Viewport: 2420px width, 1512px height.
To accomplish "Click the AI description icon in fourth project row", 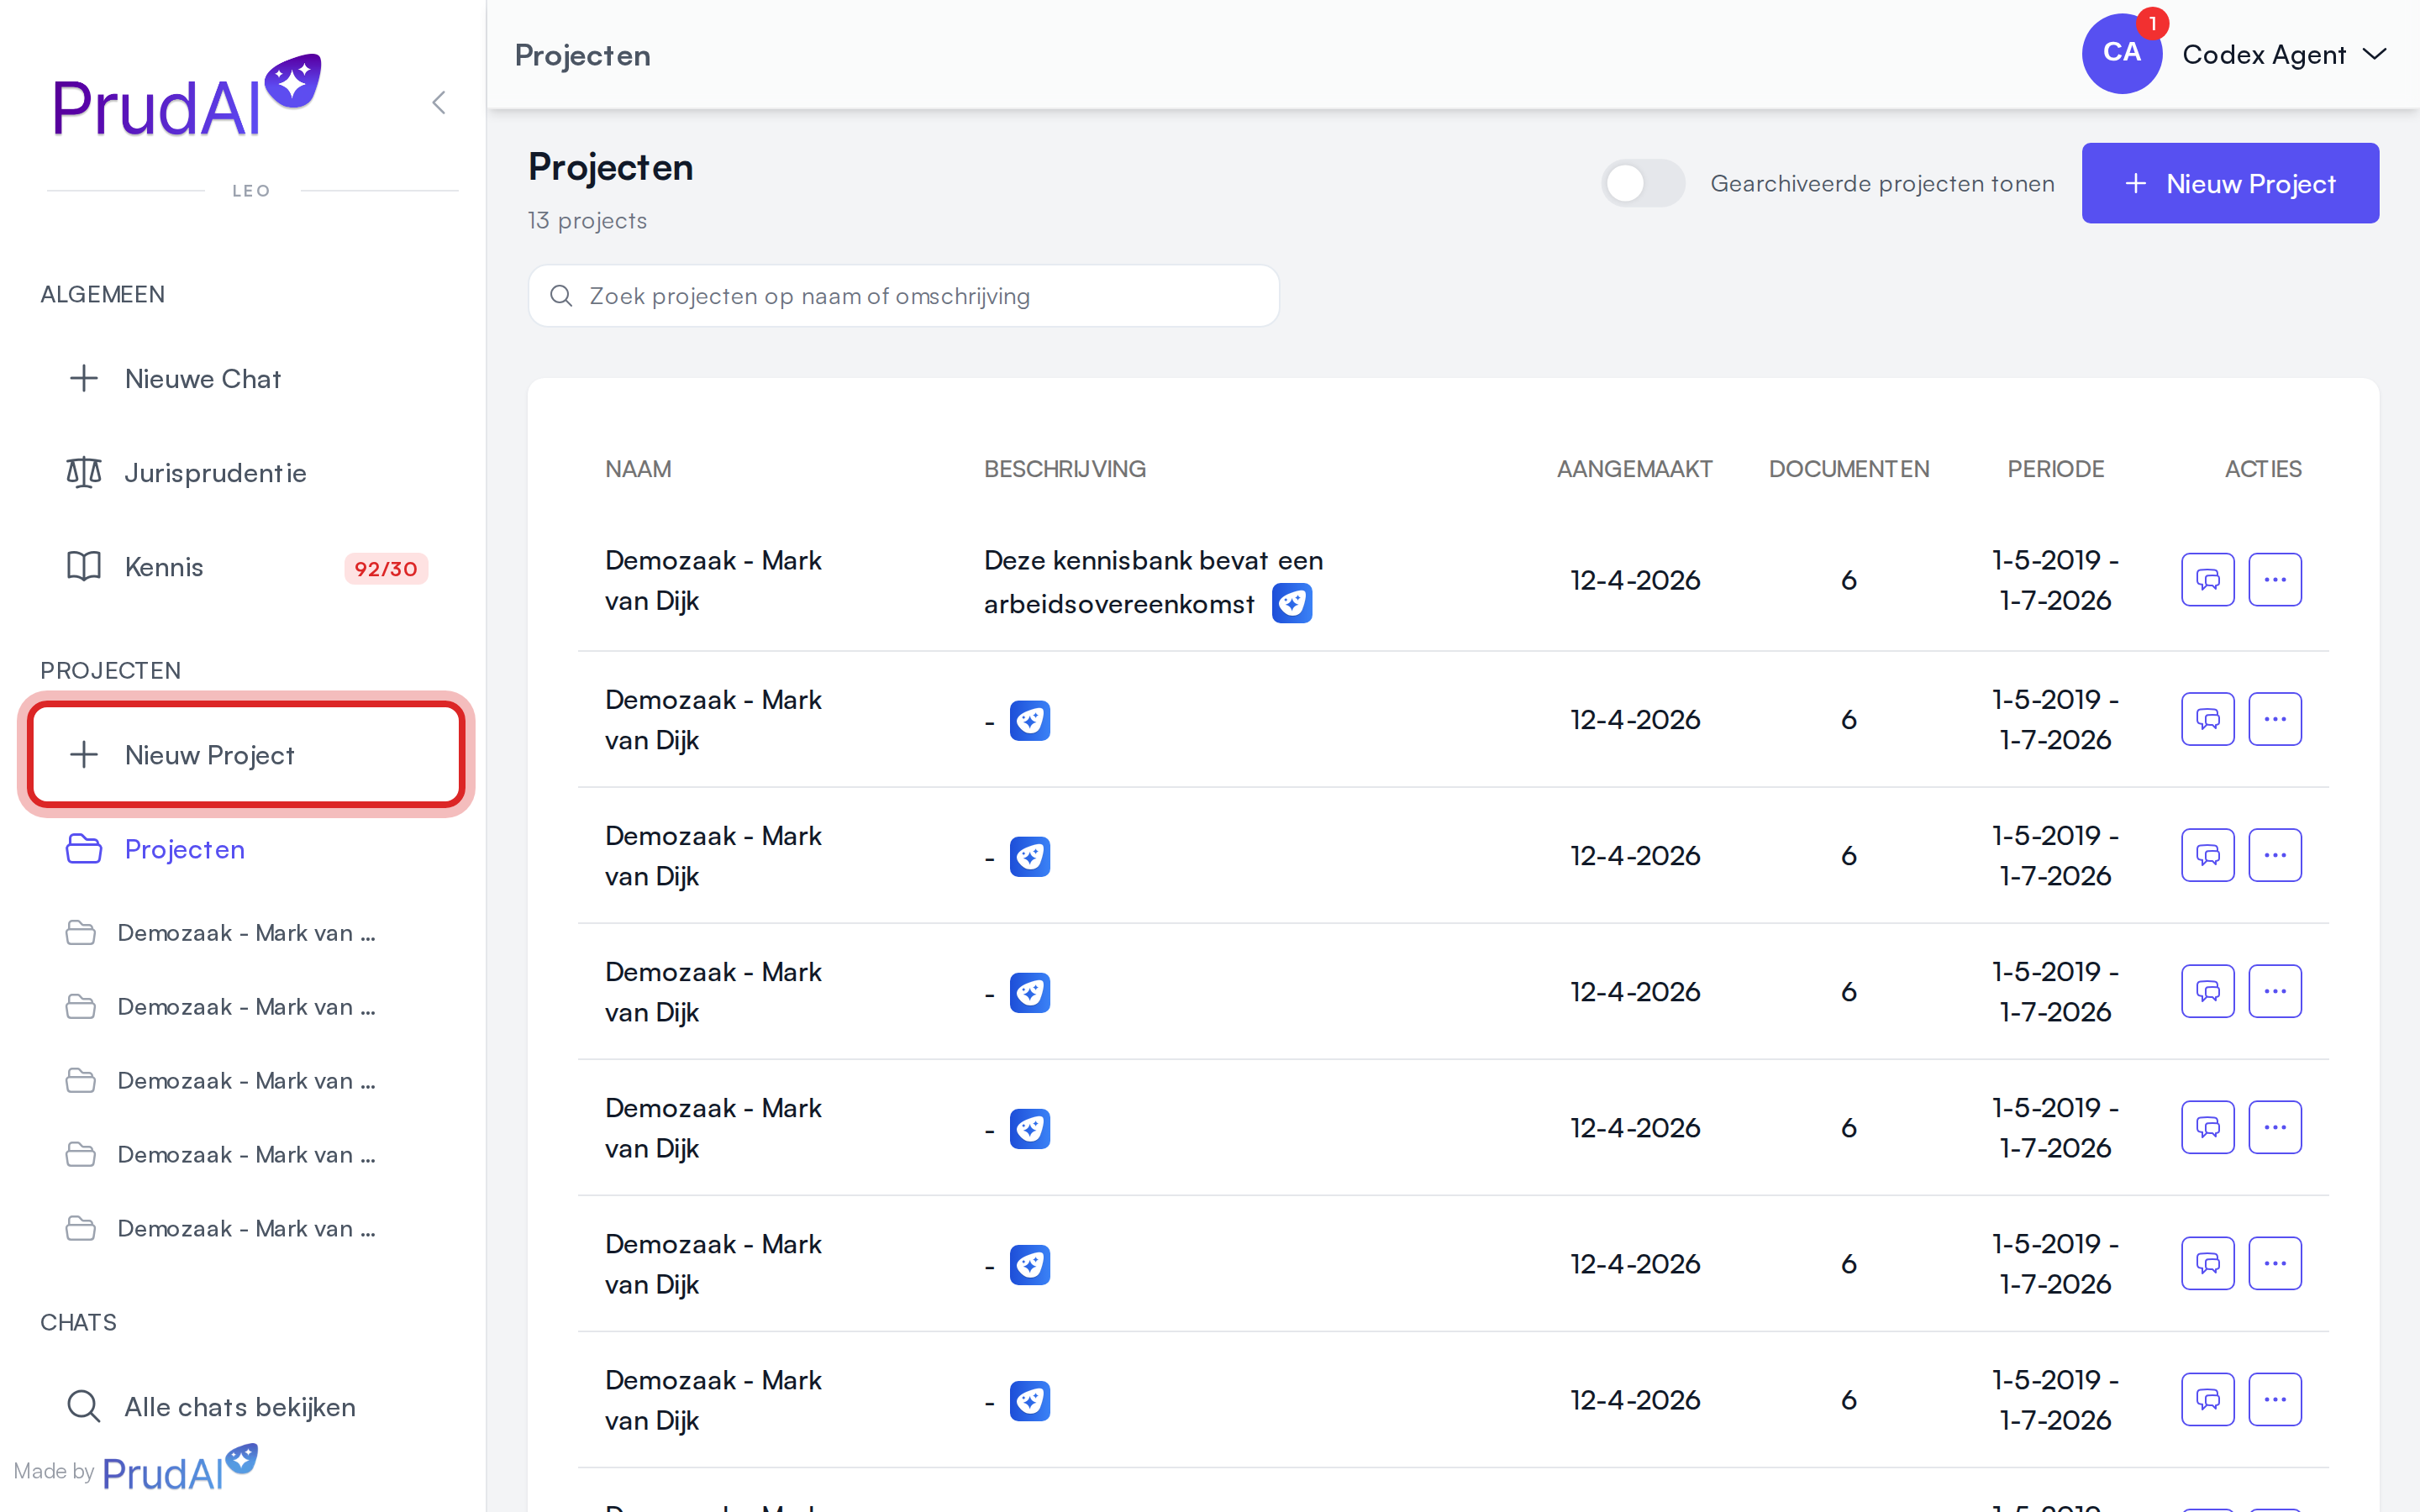I will pyautogui.click(x=1030, y=992).
